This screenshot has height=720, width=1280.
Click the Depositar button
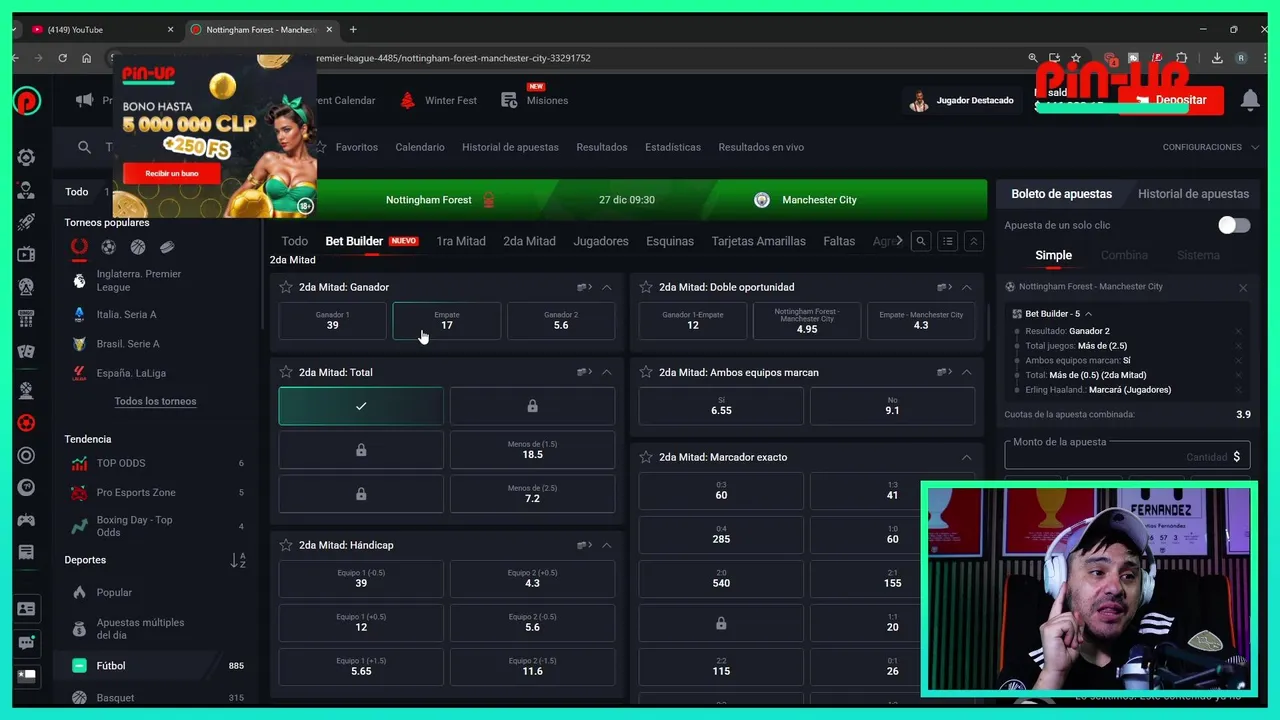pyautogui.click(x=1171, y=100)
